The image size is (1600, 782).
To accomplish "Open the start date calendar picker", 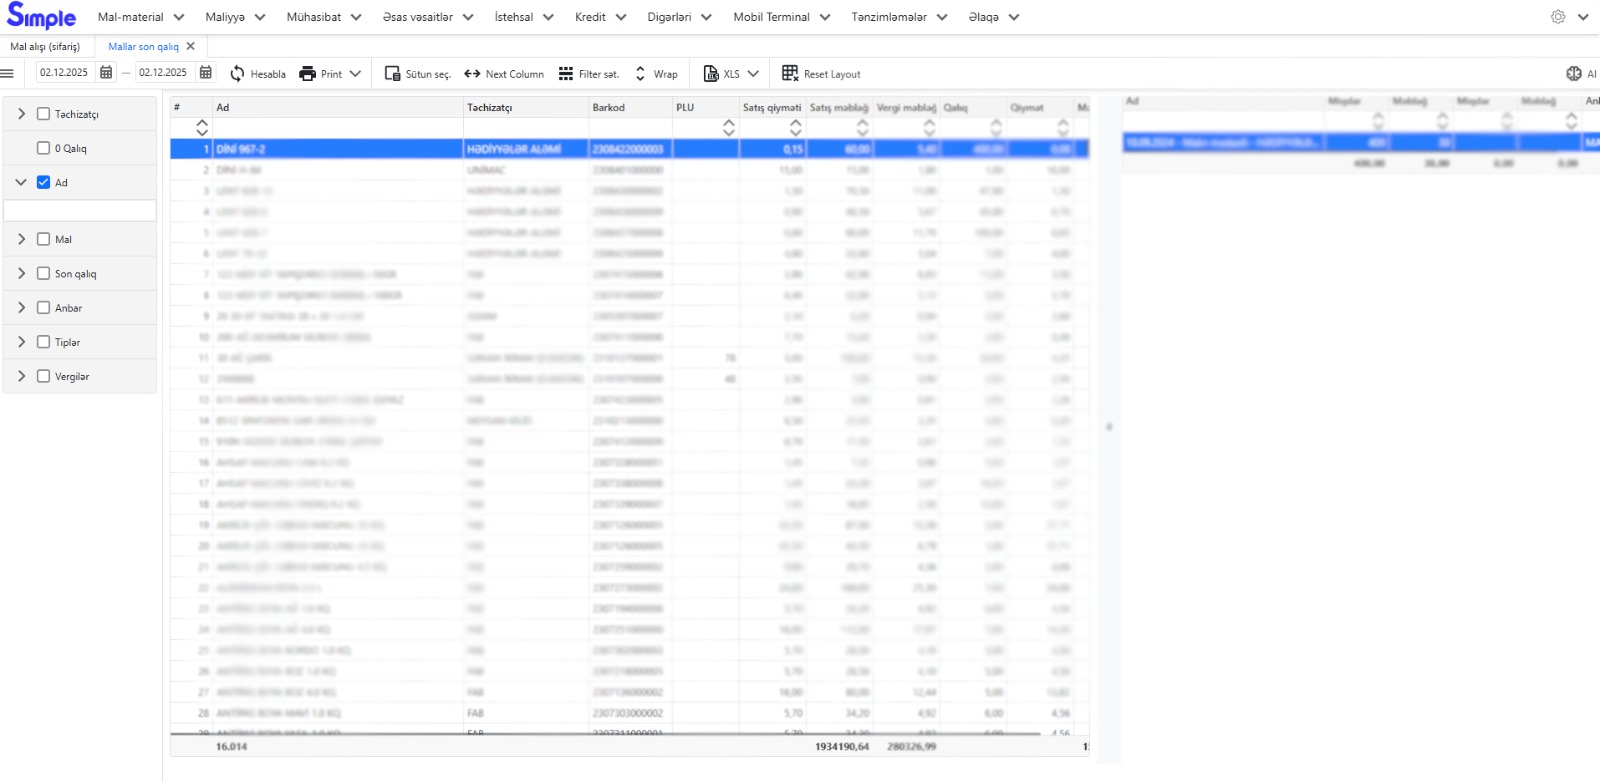I will tap(106, 72).
